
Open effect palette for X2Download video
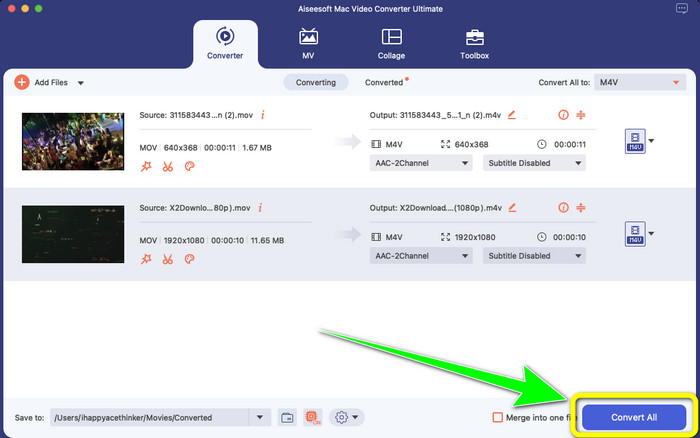click(189, 259)
